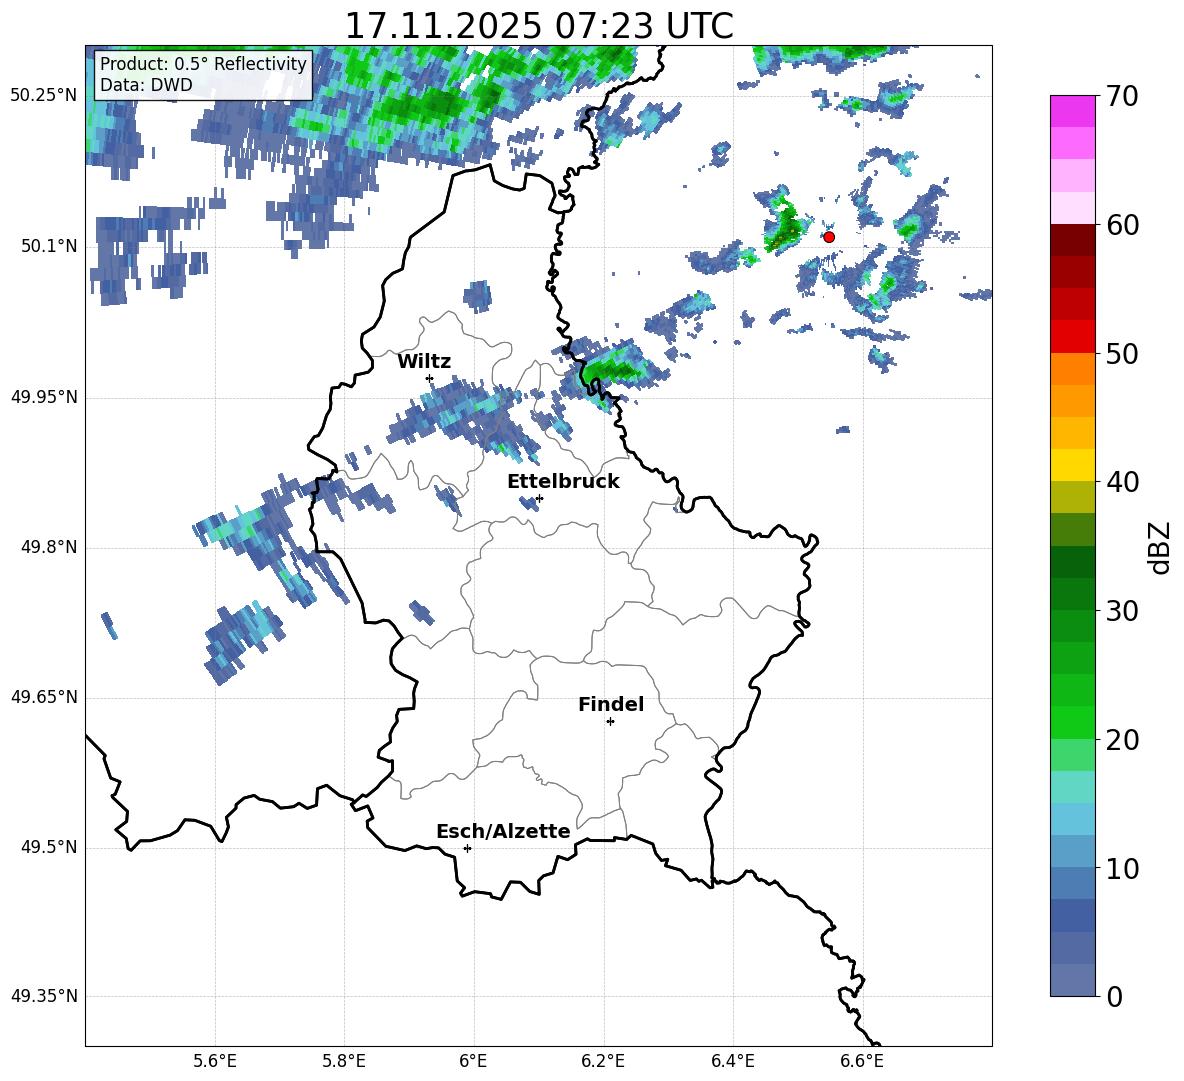Click the 20 colorbar tick label
The width and height of the screenshot is (1184, 1081).
pos(1122,739)
